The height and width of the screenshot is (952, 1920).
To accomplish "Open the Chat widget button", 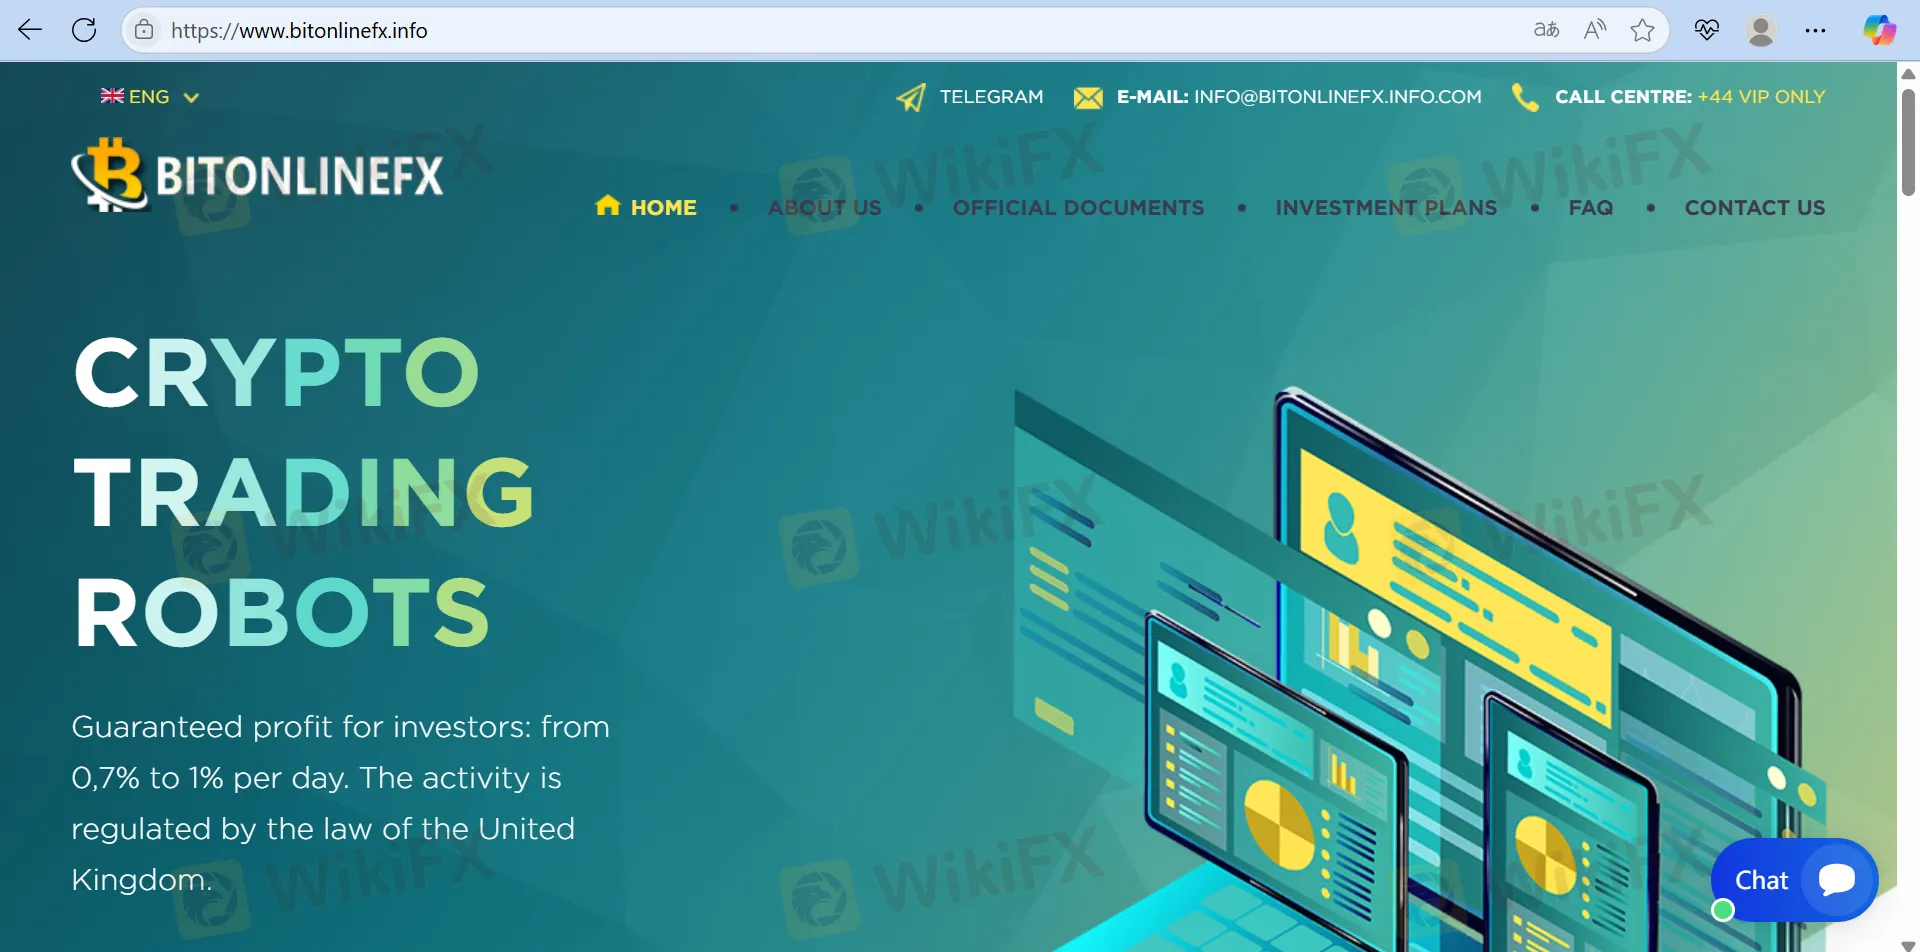I will click(x=1793, y=880).
